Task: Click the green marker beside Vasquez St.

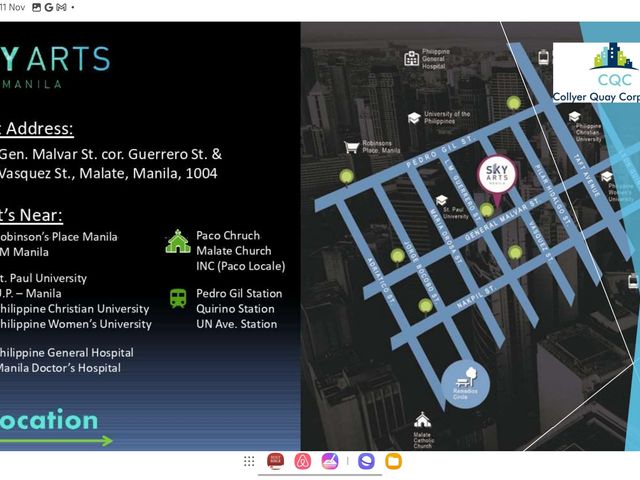Action: (x=516, y=253)
